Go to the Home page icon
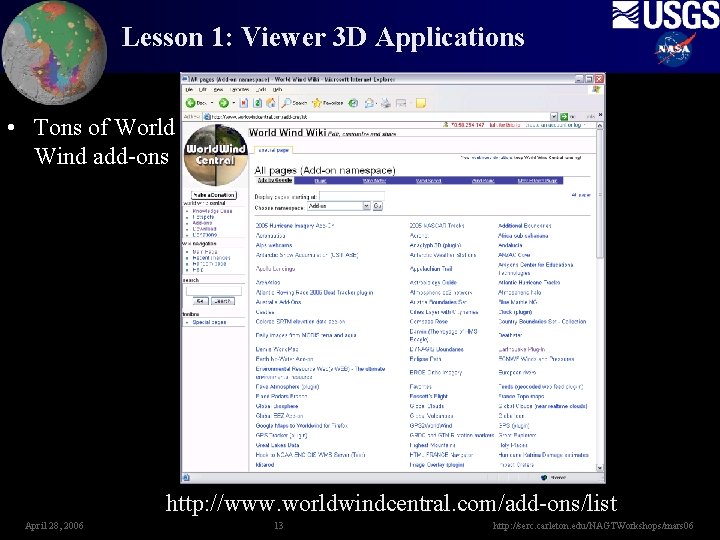The image size is (720, 540). pos(271,103)
